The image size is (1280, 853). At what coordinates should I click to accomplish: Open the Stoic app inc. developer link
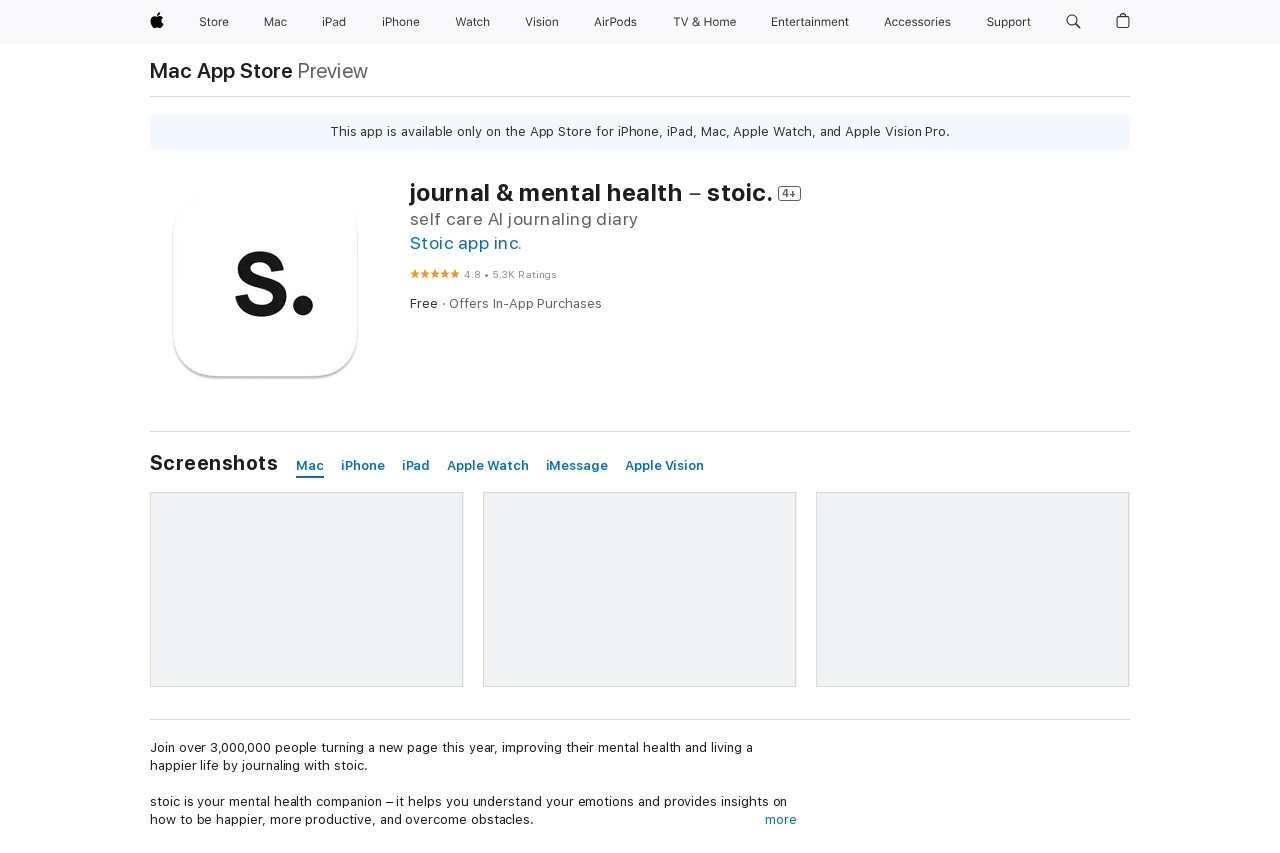(466, 244)
